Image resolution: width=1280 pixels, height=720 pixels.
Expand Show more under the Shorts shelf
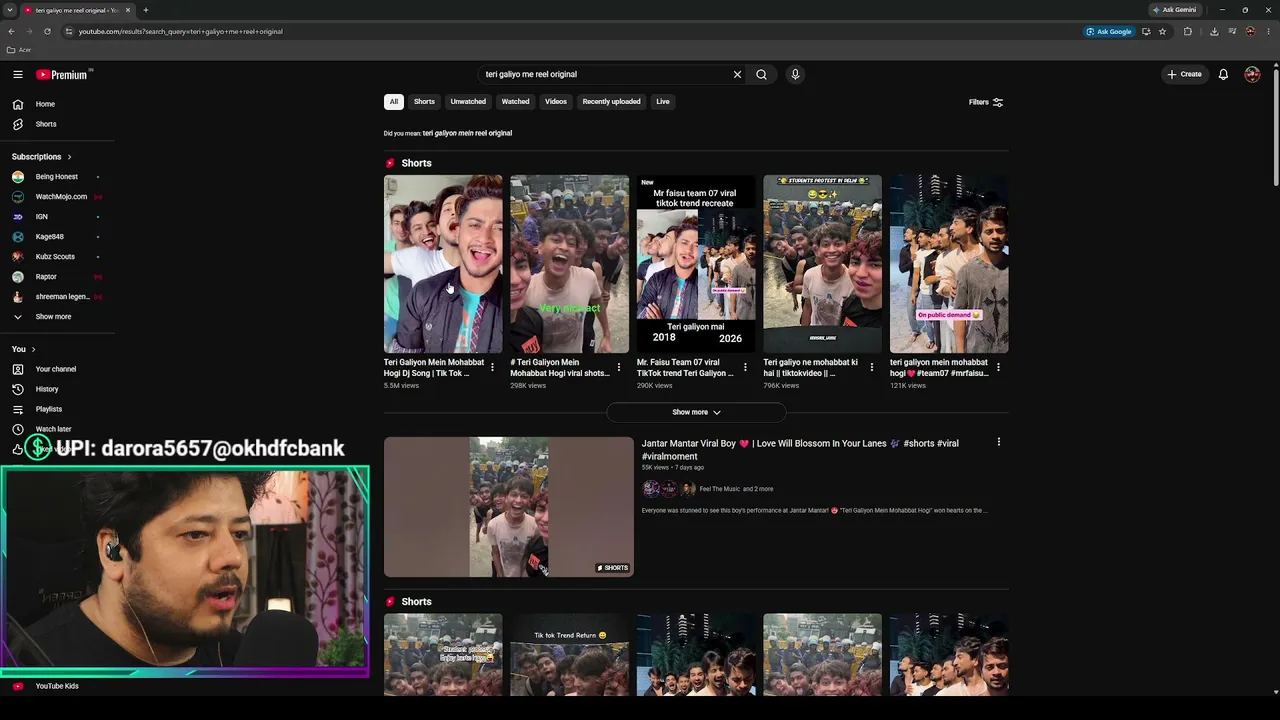[696, 412]
